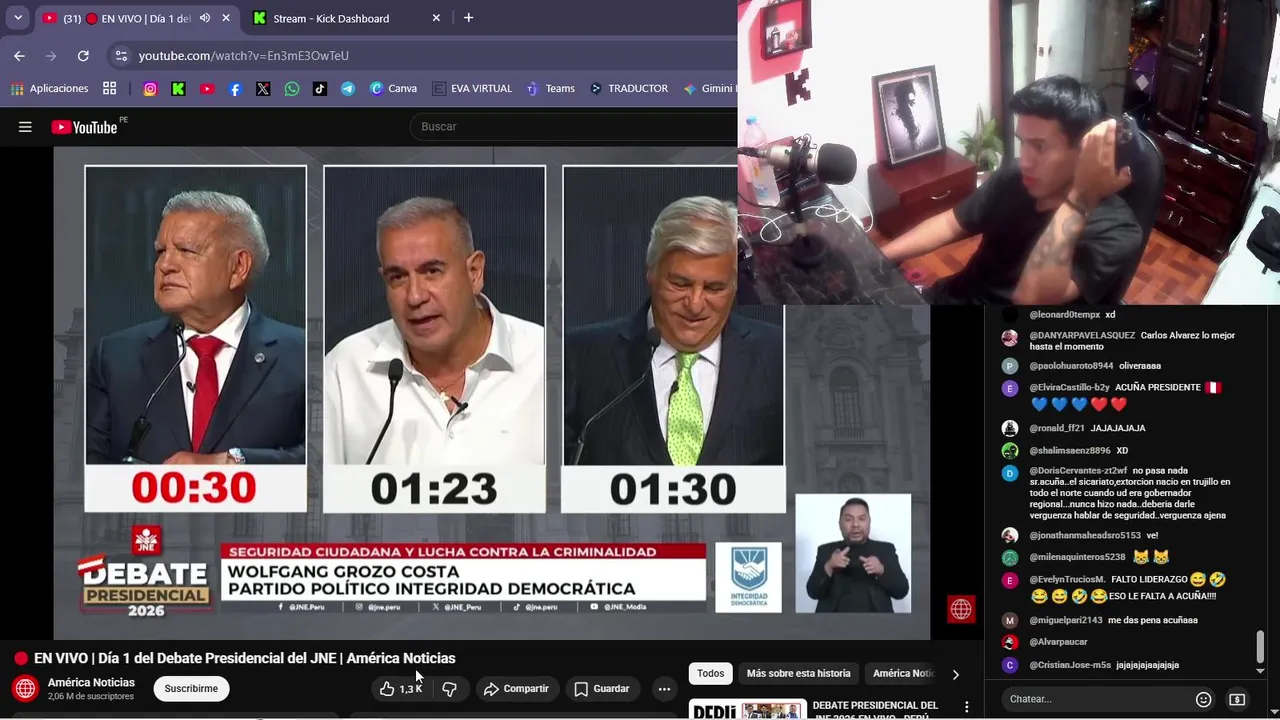Save the video with Guardar
The image size is (1280, 720).
click(x=602, y=688)
